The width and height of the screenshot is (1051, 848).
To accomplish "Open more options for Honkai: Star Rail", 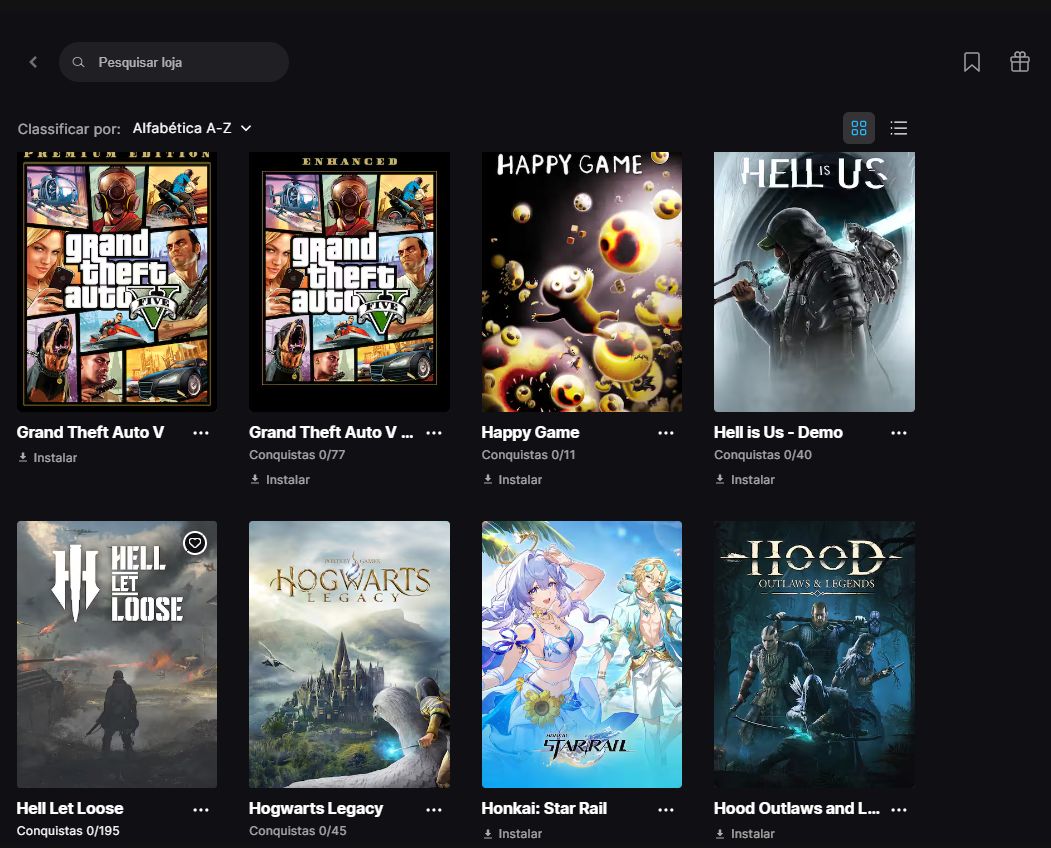I will click(666, 810).
